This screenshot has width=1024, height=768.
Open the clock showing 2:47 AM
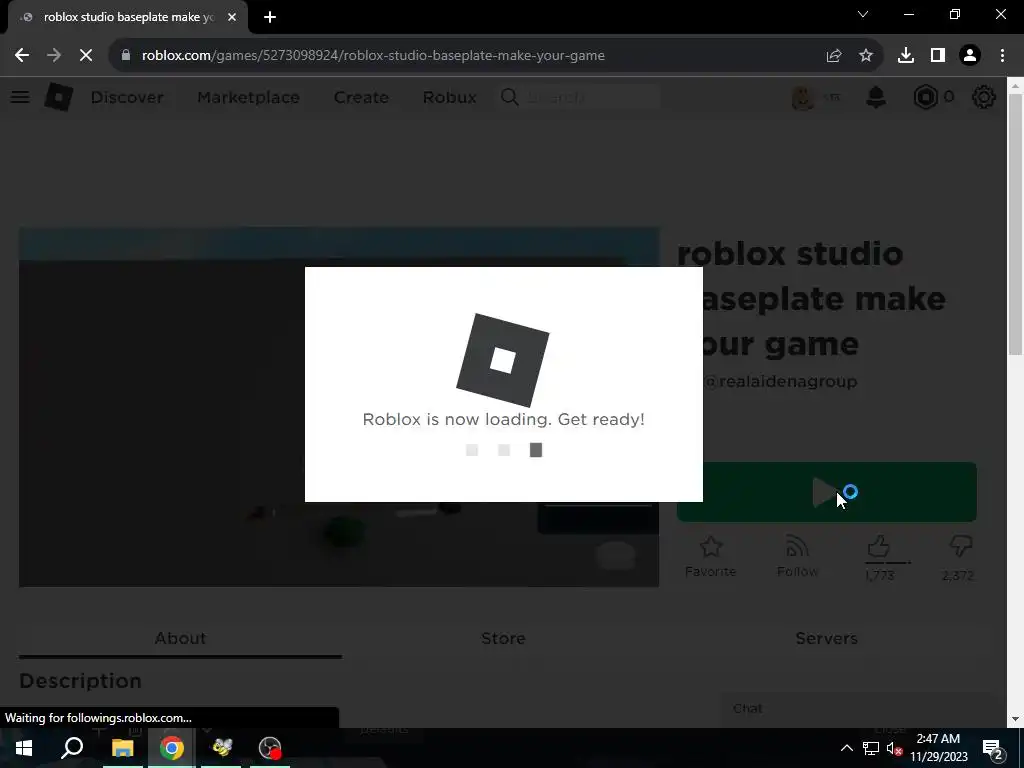pyautogui.click(x=938, y=748)
